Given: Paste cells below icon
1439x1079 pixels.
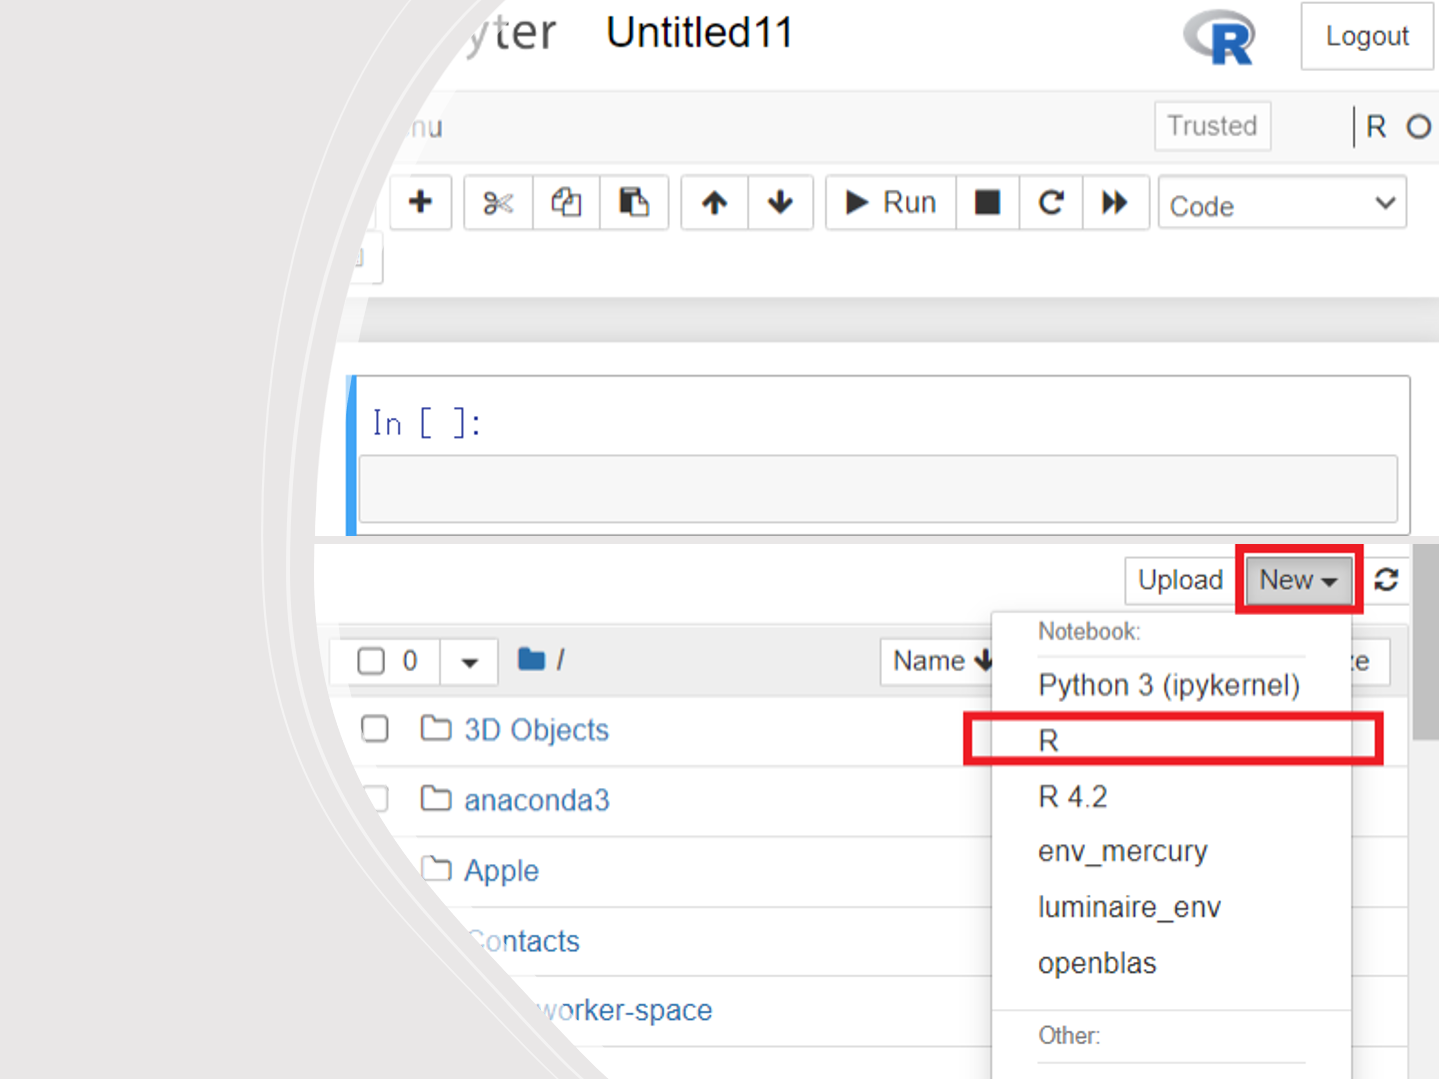Looking at the screenshot, I should tap(634, 203).
